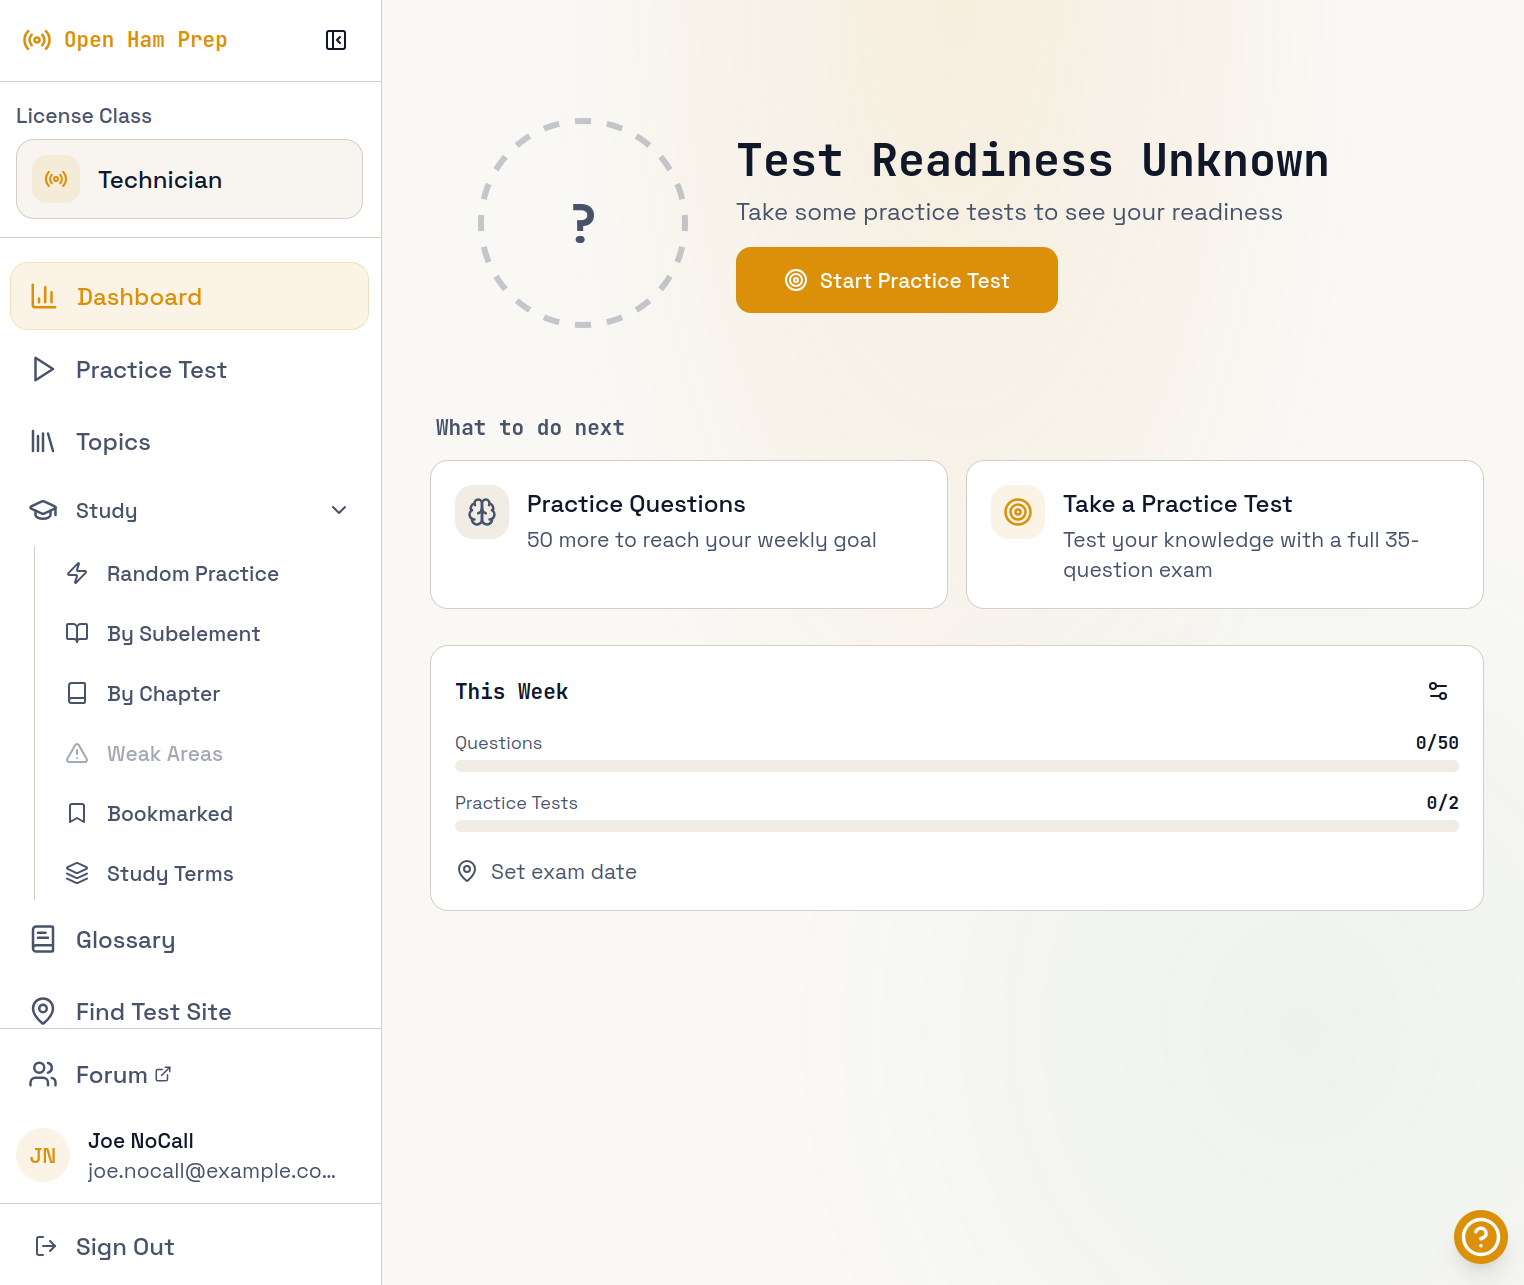
Task: Collapse the sidebar panel icon
Action: click(336, 40)
